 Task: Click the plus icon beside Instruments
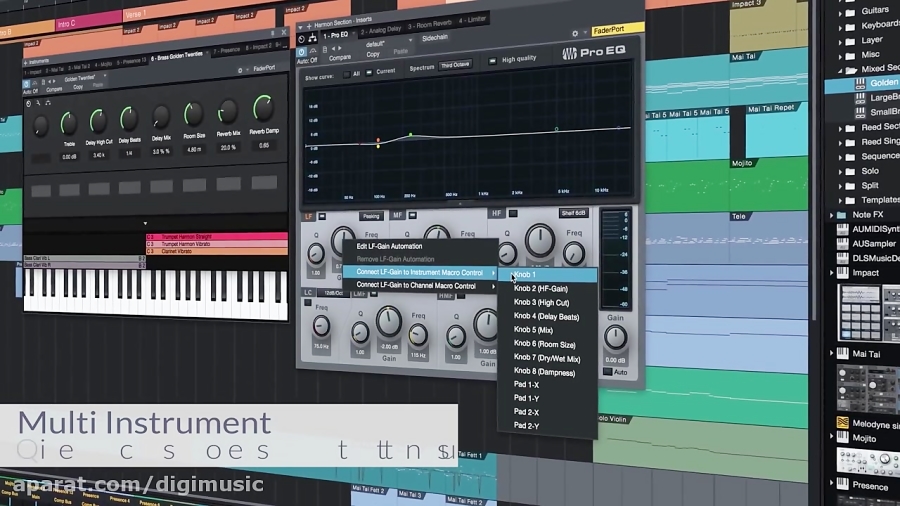[x=26, y=61]
